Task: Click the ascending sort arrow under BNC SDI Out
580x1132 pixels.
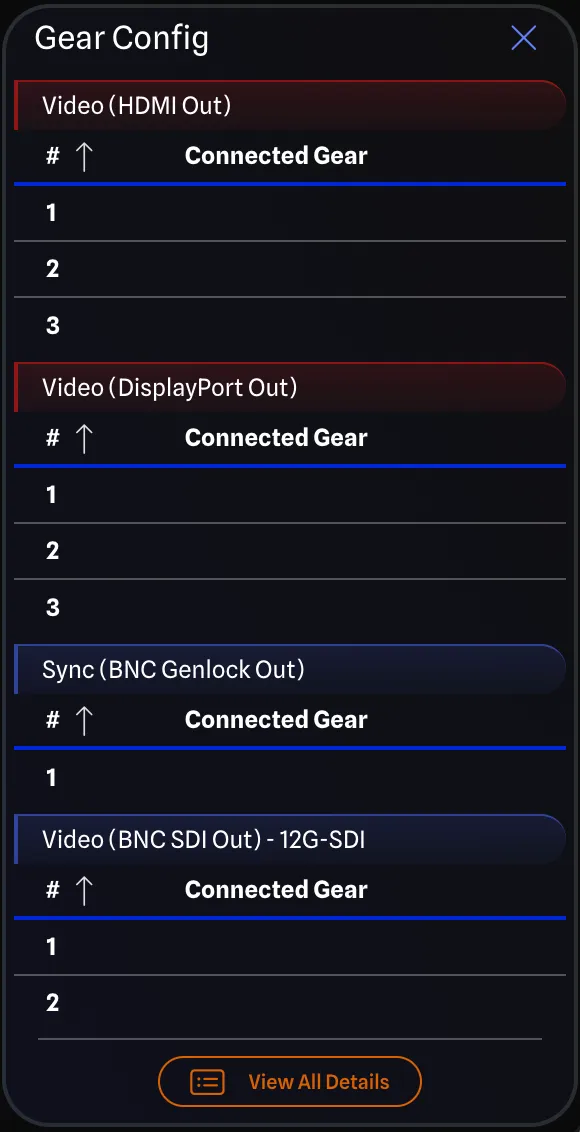Action: click(84, 890)
